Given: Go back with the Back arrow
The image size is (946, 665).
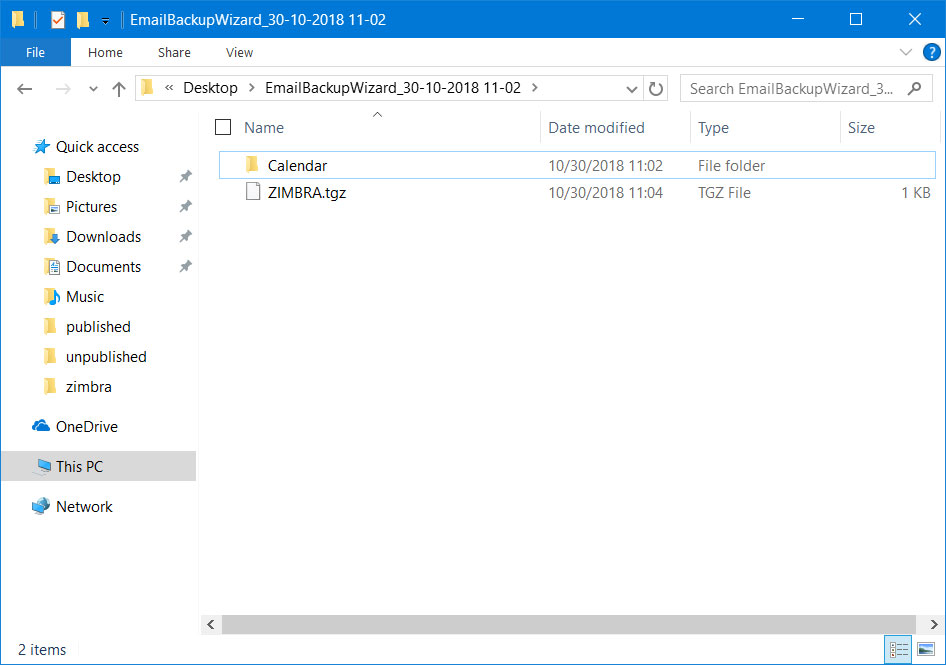Looking at the screenshot, I should coord(25,89).
